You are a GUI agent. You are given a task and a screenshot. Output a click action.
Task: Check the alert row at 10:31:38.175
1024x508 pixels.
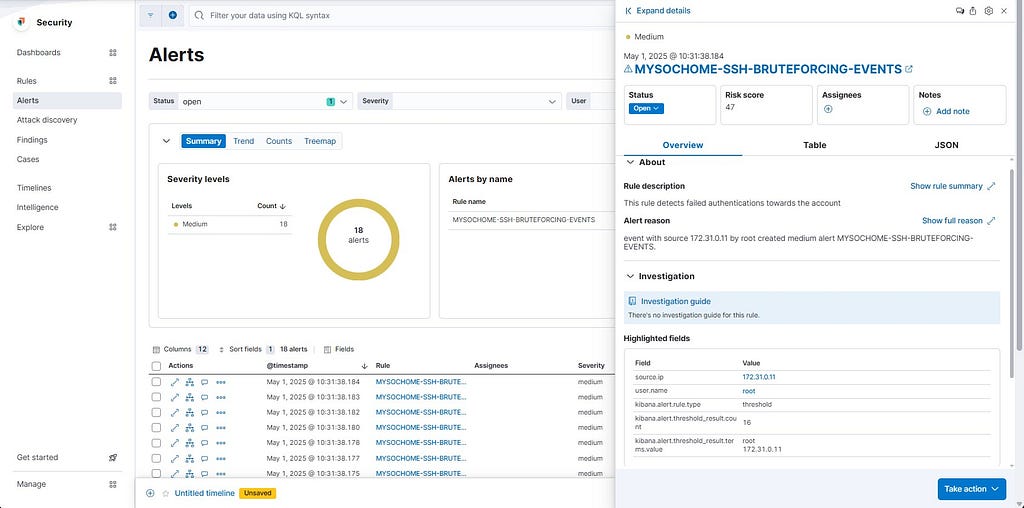pyautogui.click(x=156, y=473)
